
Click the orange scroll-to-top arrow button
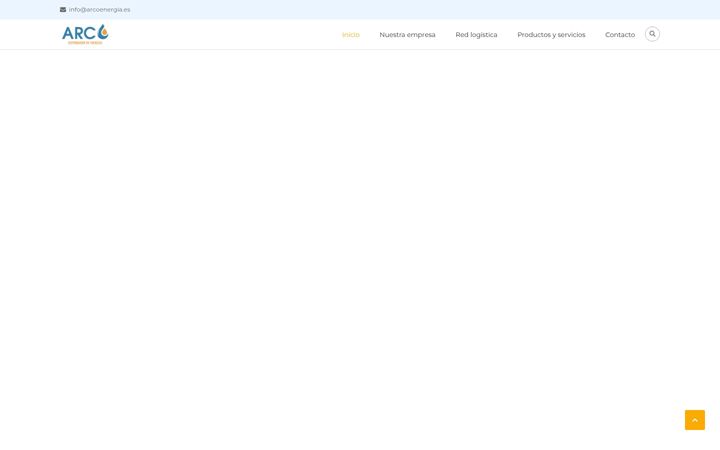click(694, 420)
